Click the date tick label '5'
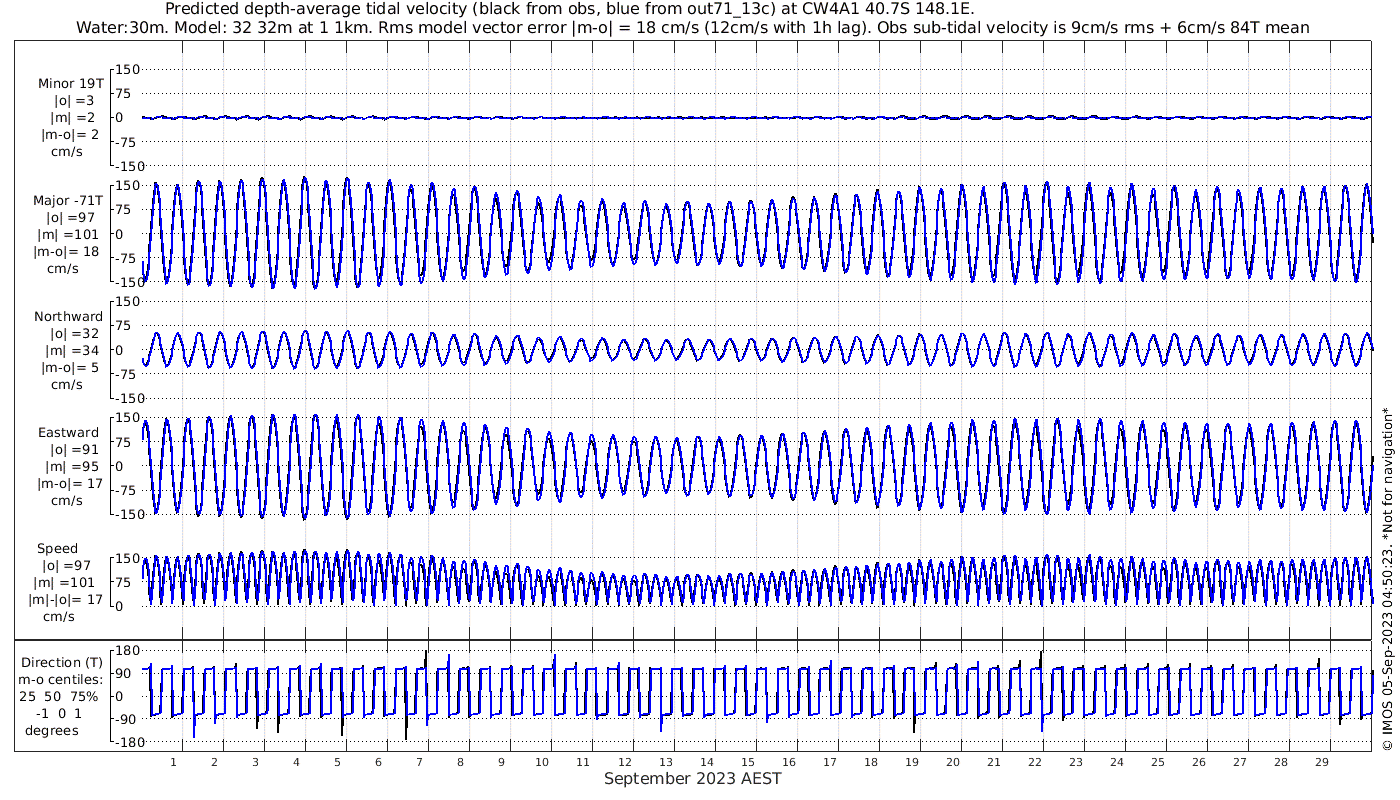Image resolution: width=1400 pixels, height=800 pixels. [337, 762]
